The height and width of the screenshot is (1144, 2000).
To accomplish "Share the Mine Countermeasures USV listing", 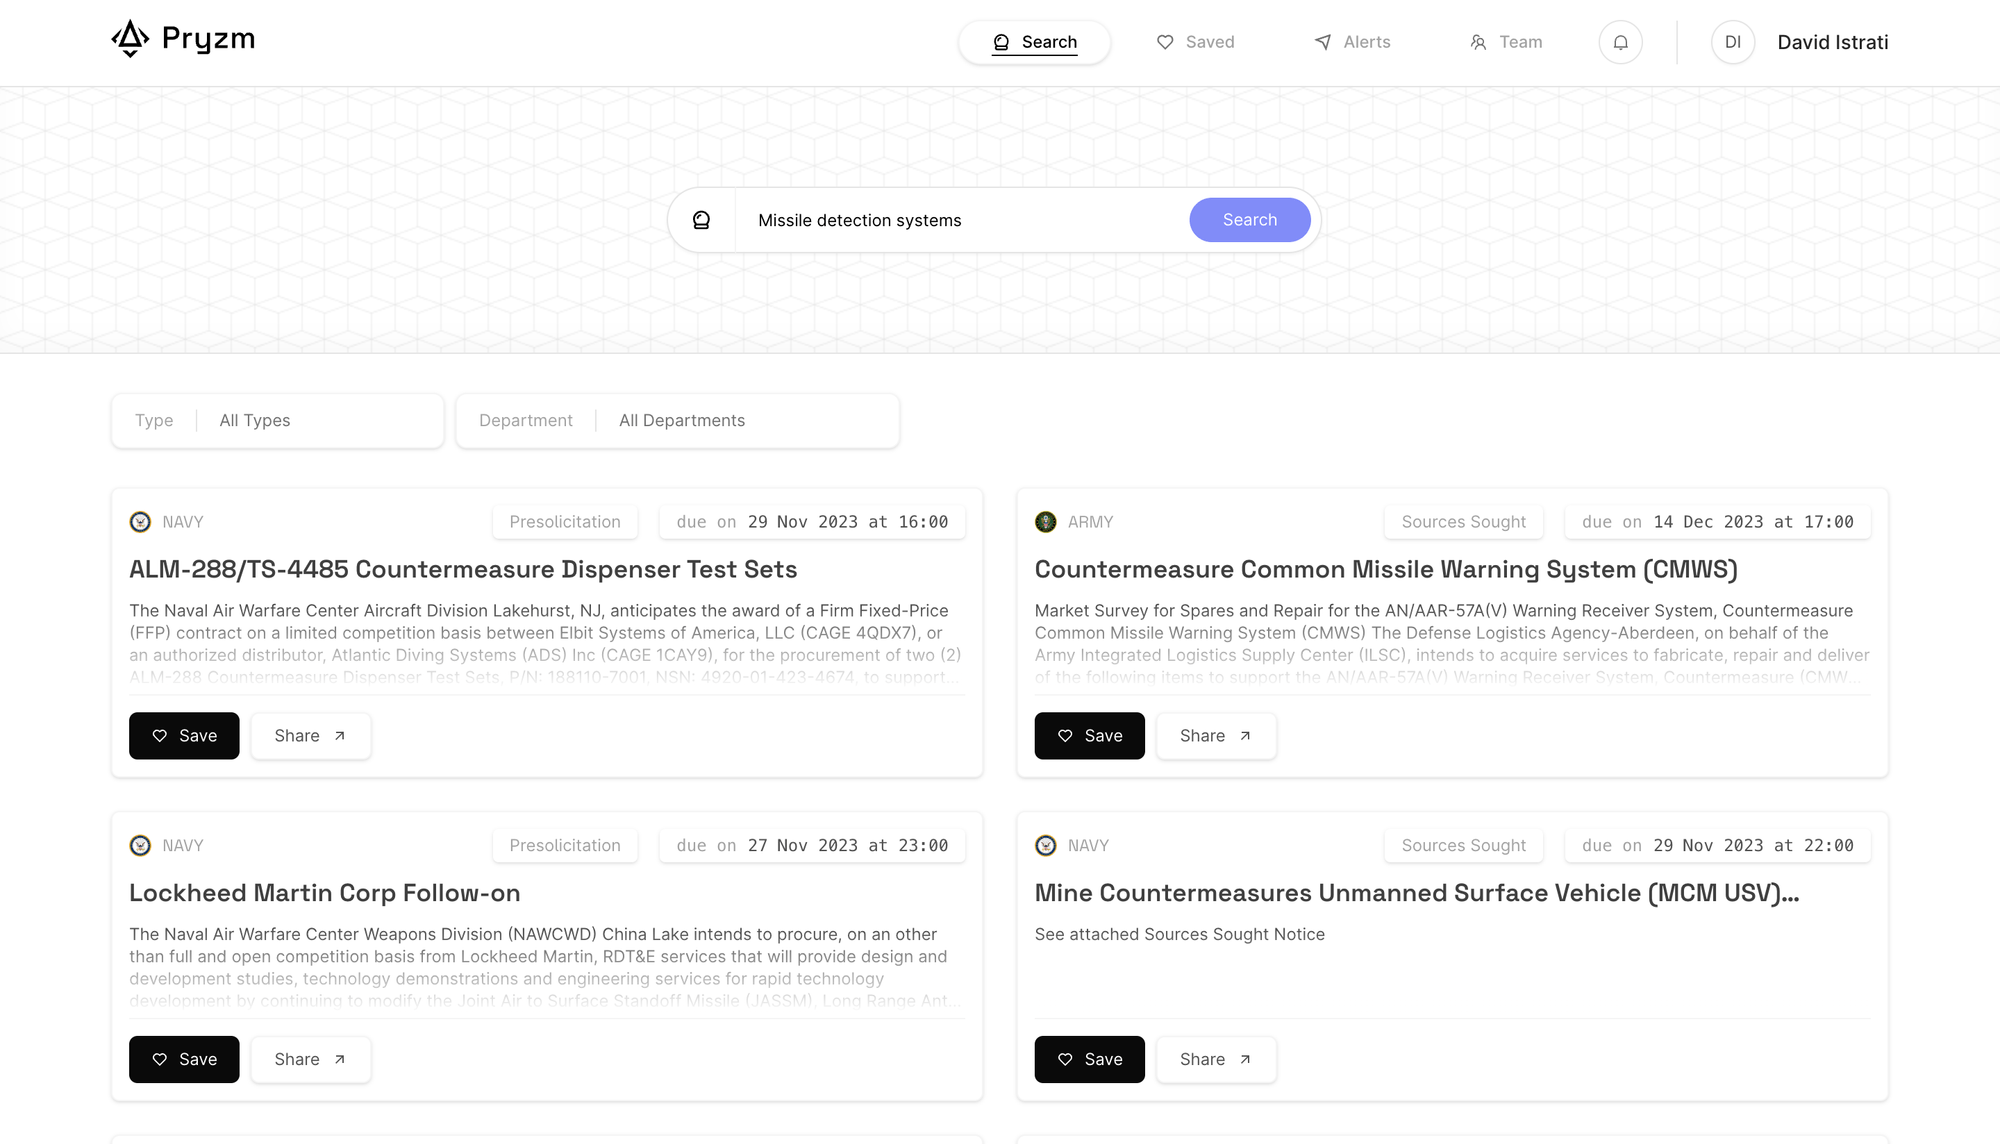I will [x=1215, y=1060].
